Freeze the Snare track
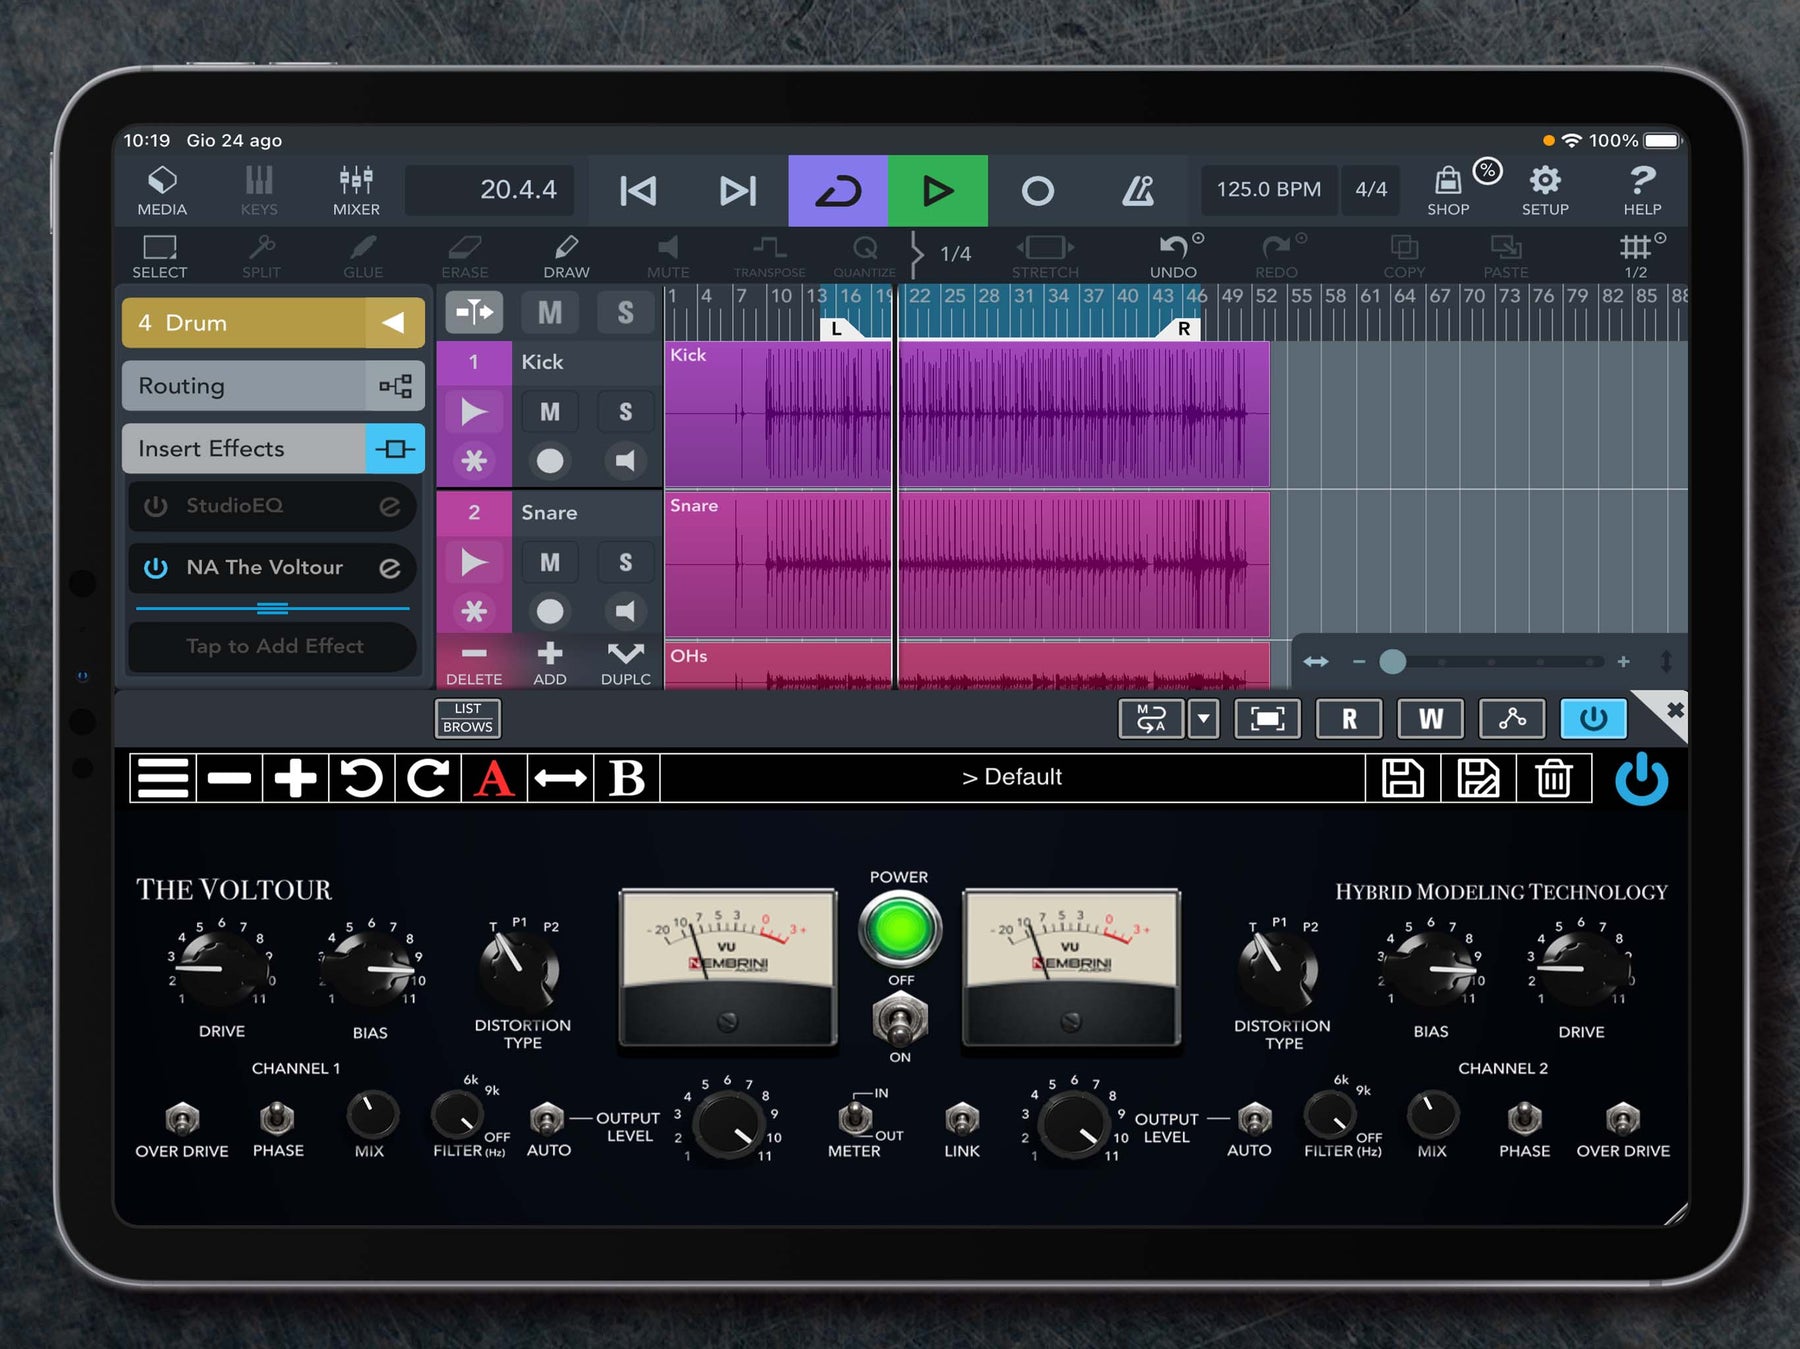1800x1349 pixels. tap(474, 611)
